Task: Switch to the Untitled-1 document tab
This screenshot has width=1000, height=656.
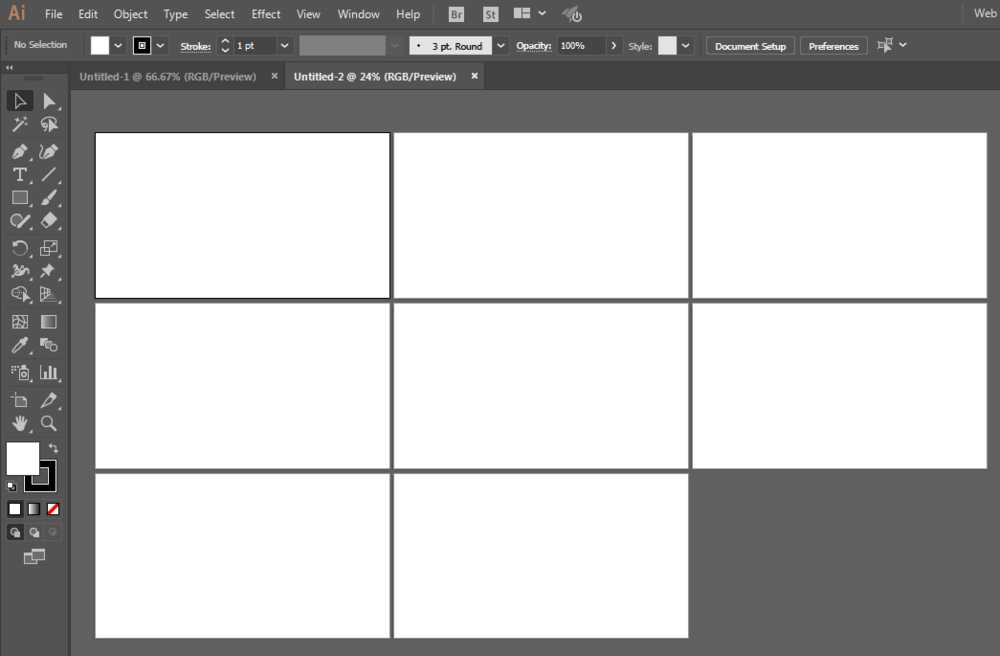Action: [x=167, y=76]
